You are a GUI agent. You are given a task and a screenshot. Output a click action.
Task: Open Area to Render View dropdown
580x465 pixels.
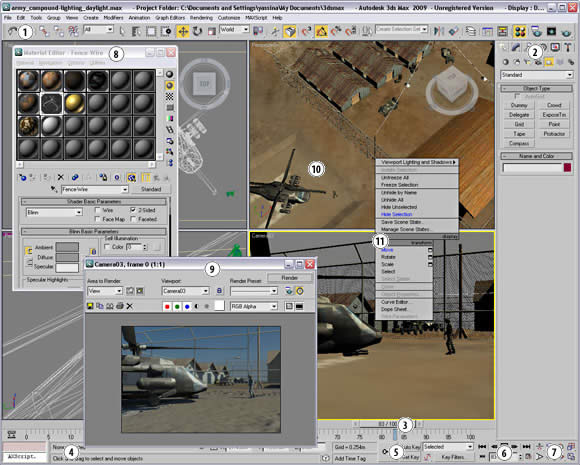click(105, 291)
